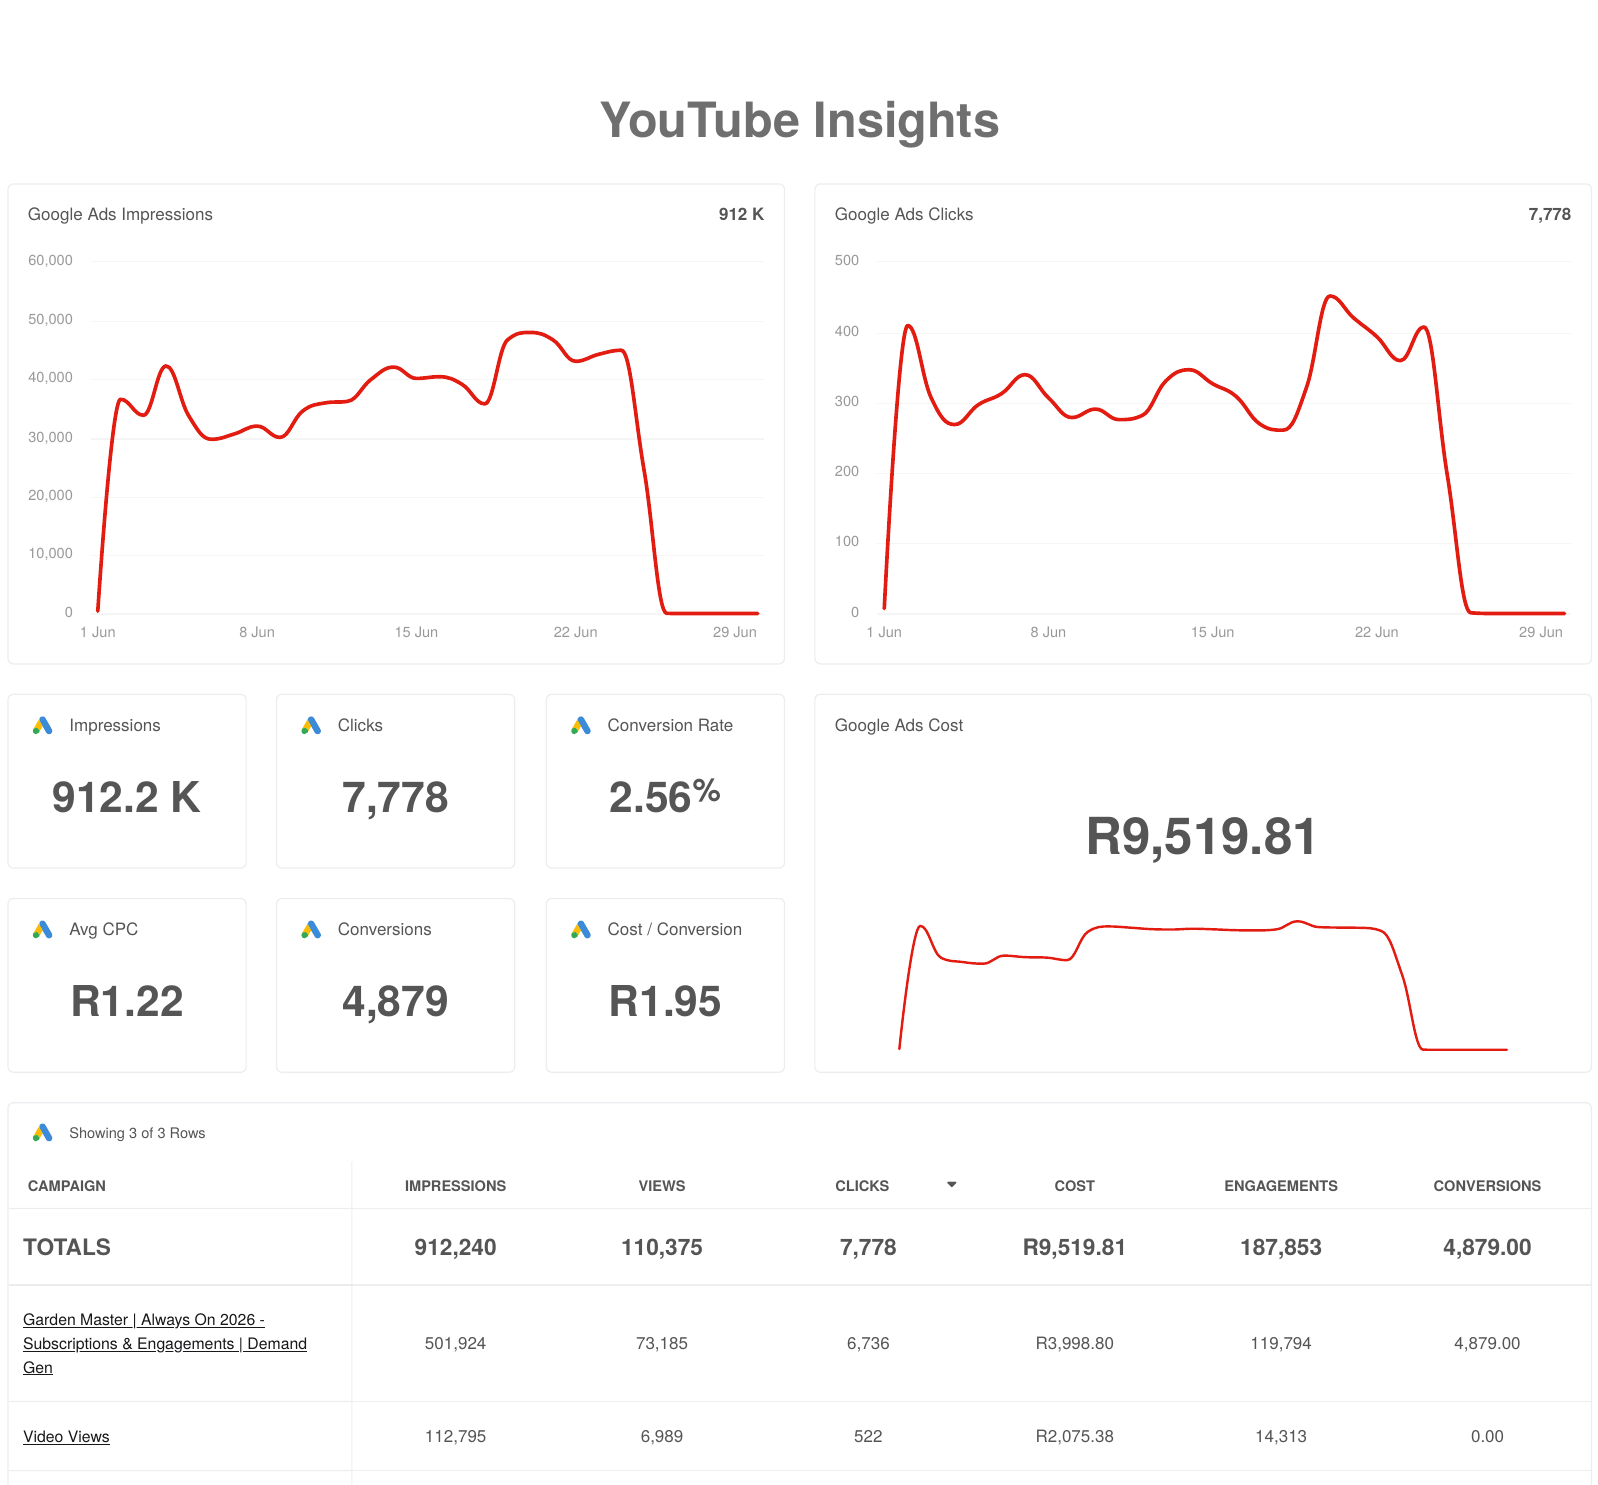Sort table by the COST column header
This screenshot has width=1598, height=1485.
pos(1074,1186)
